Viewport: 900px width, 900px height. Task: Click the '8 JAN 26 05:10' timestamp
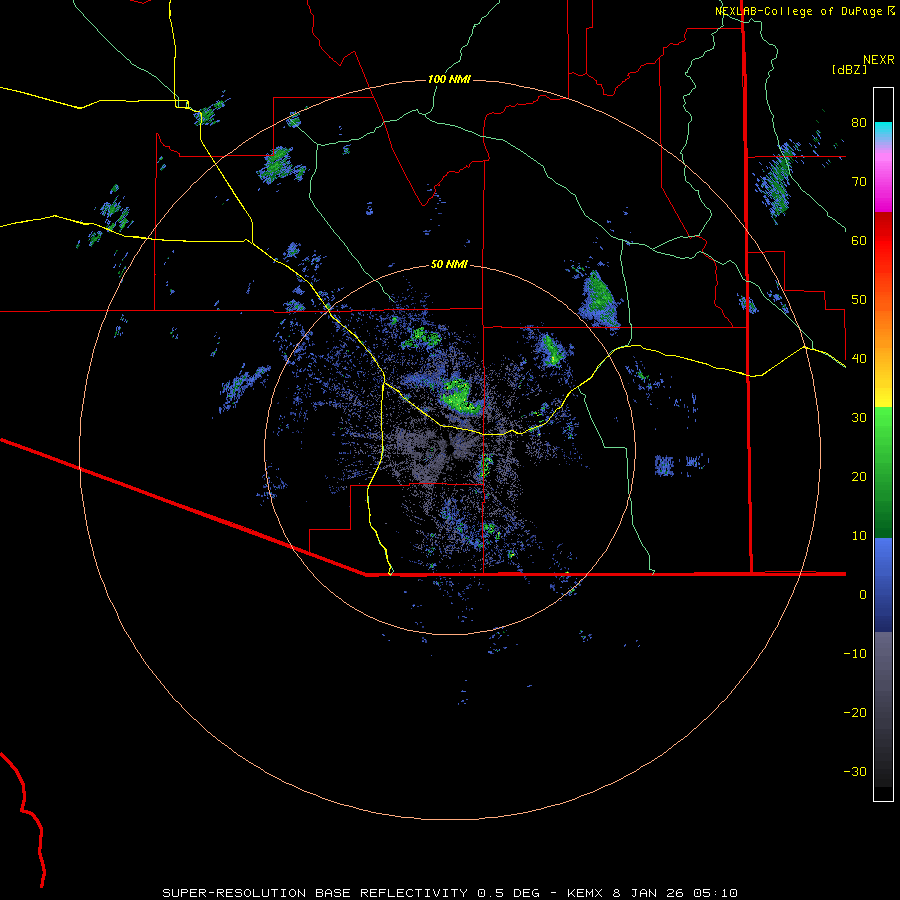[x=674, y=893]
